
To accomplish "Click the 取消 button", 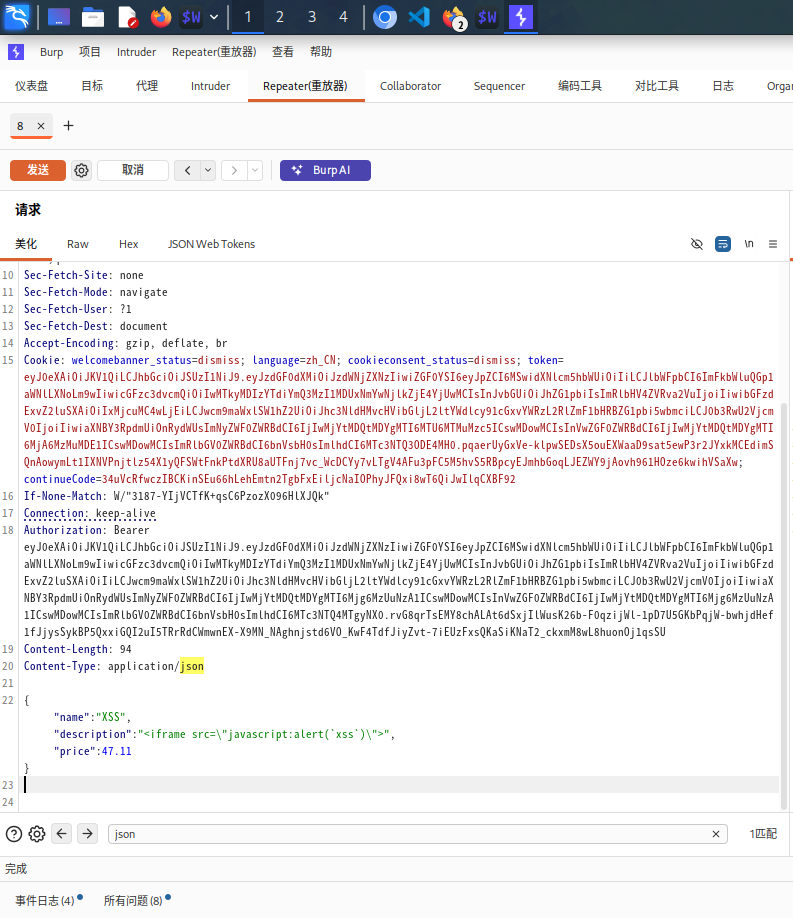I will point(133,170).
